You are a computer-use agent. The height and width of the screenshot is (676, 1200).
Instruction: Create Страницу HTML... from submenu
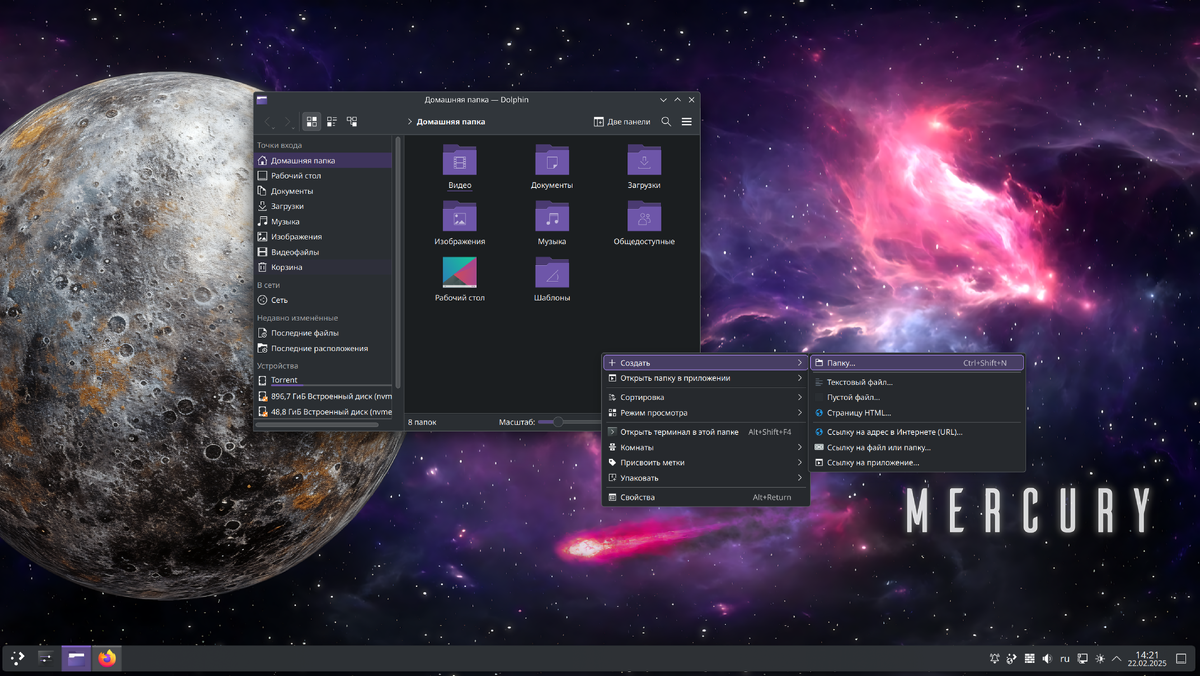pos(917,412)
